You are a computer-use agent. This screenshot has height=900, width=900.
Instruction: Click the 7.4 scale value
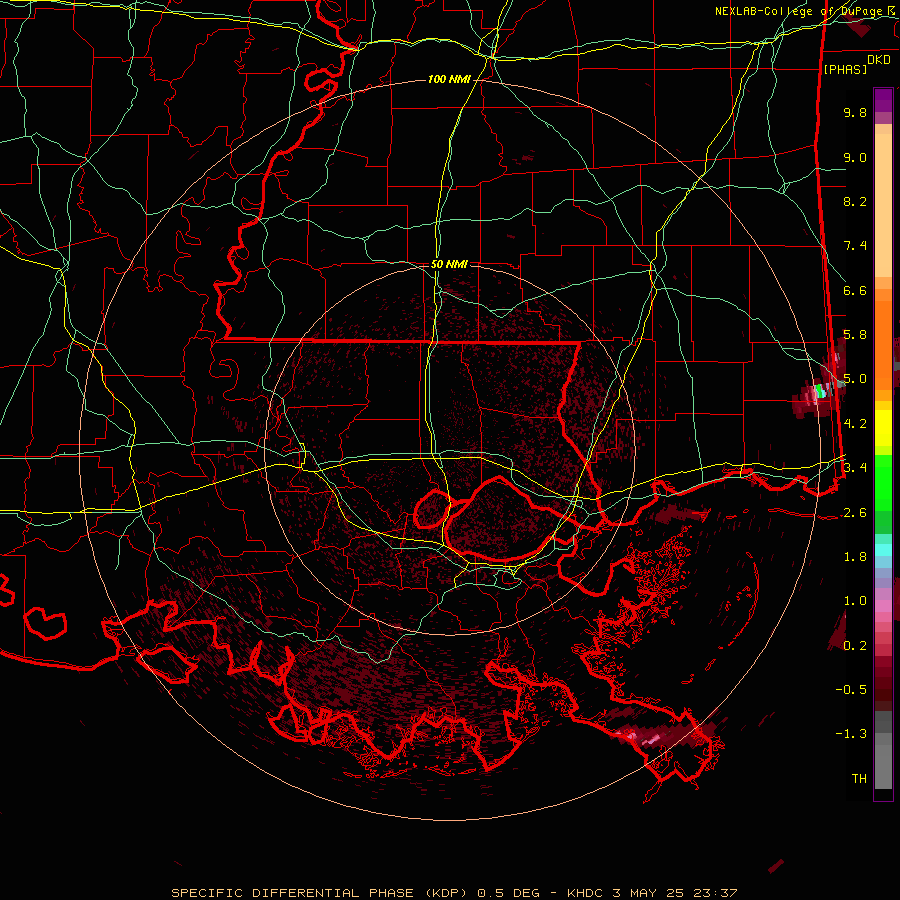click(x=855, y=246)
